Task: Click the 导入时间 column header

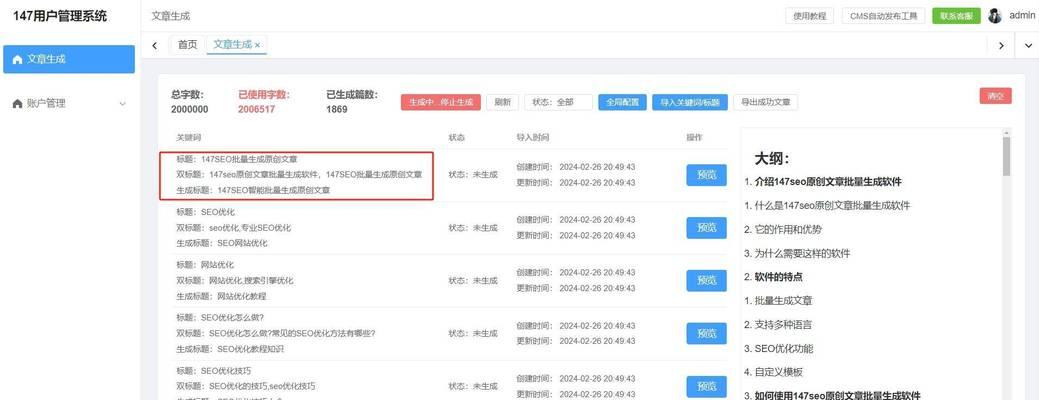Action: coord(533,138)
